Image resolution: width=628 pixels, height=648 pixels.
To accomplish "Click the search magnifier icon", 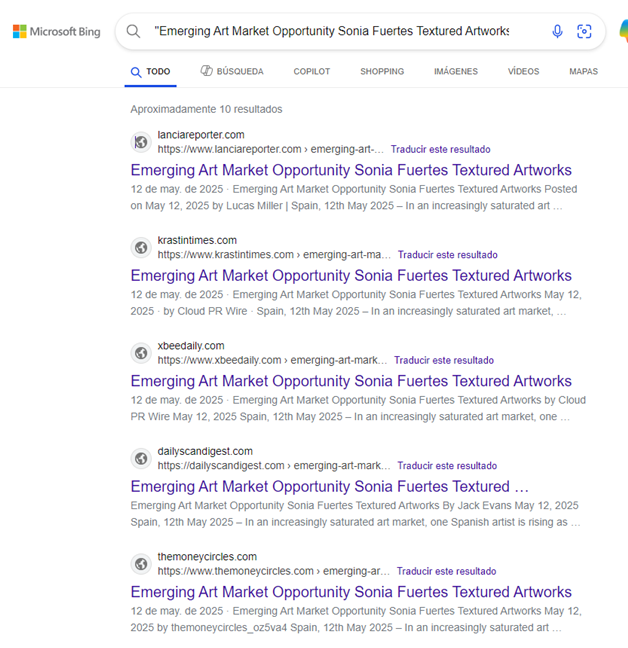I will pyautogui.click(x=133, y=32).
